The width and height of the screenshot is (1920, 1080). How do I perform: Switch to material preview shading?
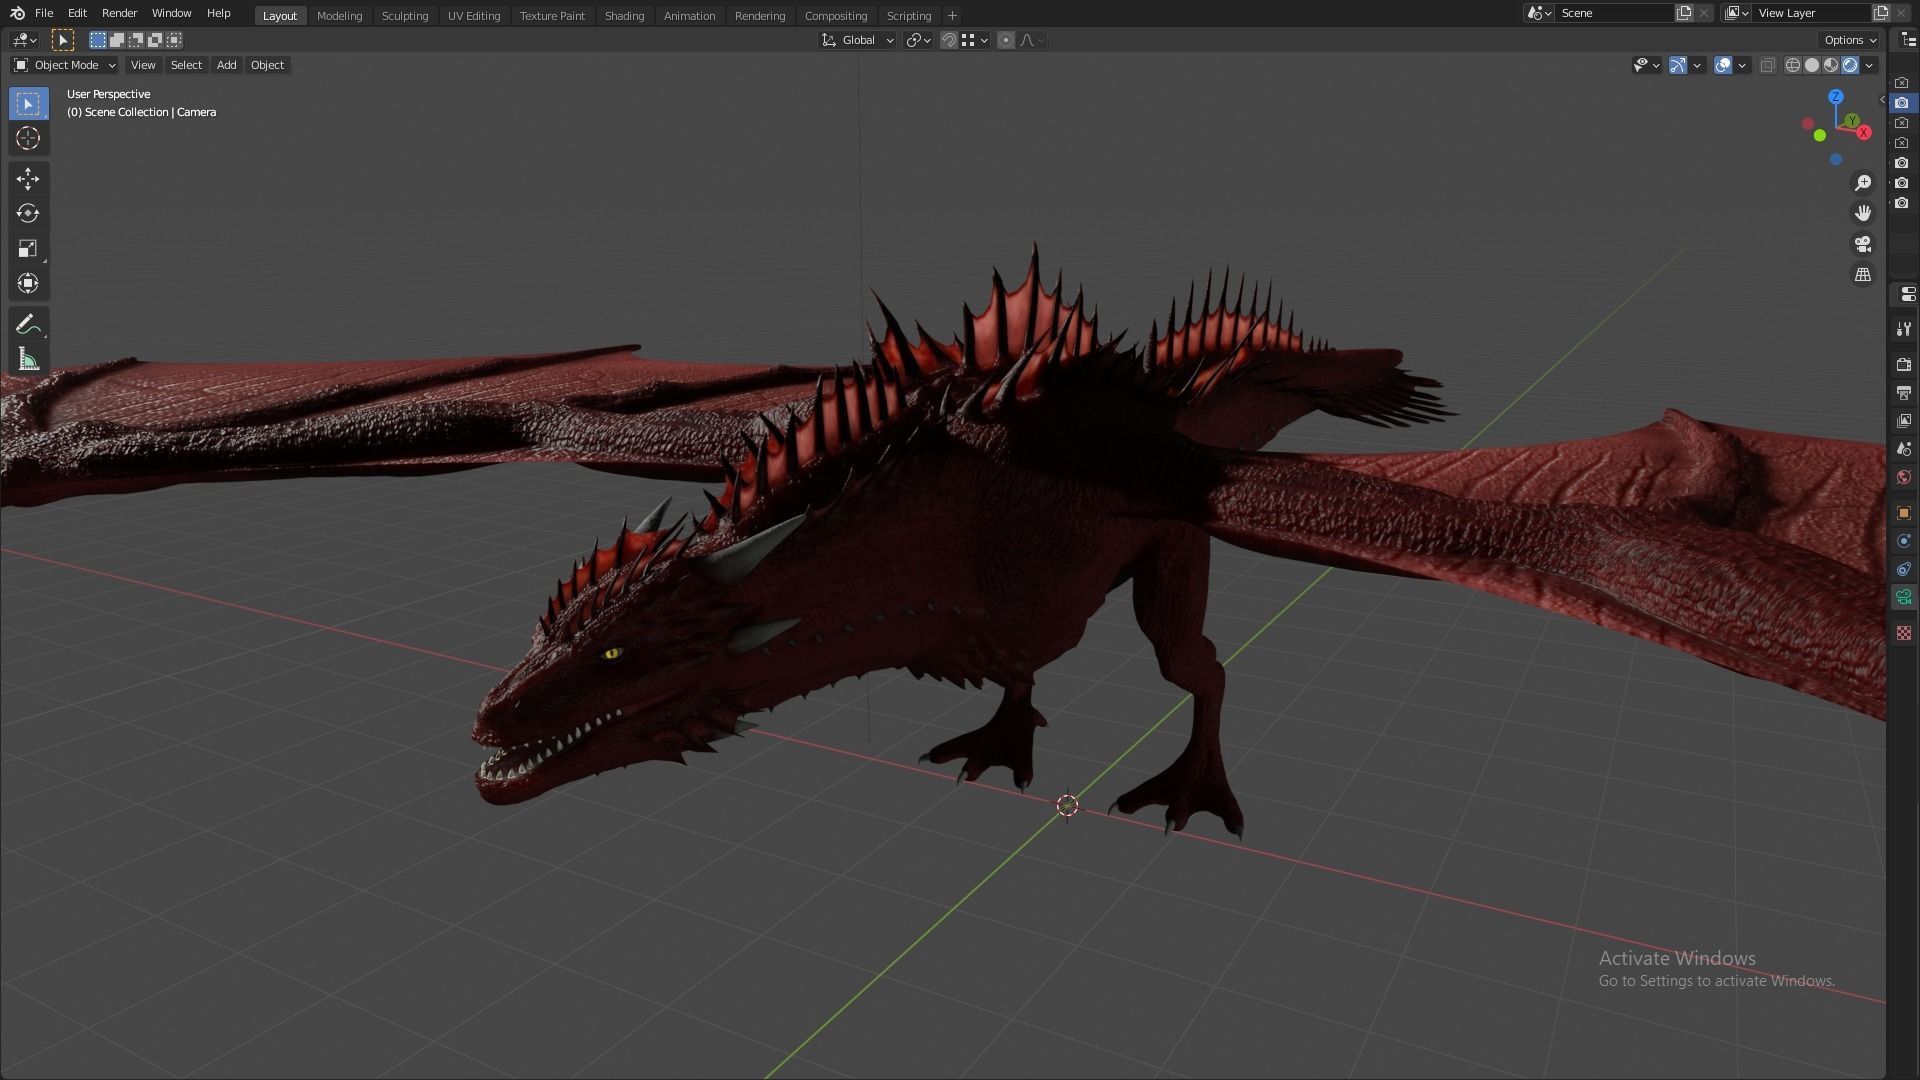coord(1831,65)
